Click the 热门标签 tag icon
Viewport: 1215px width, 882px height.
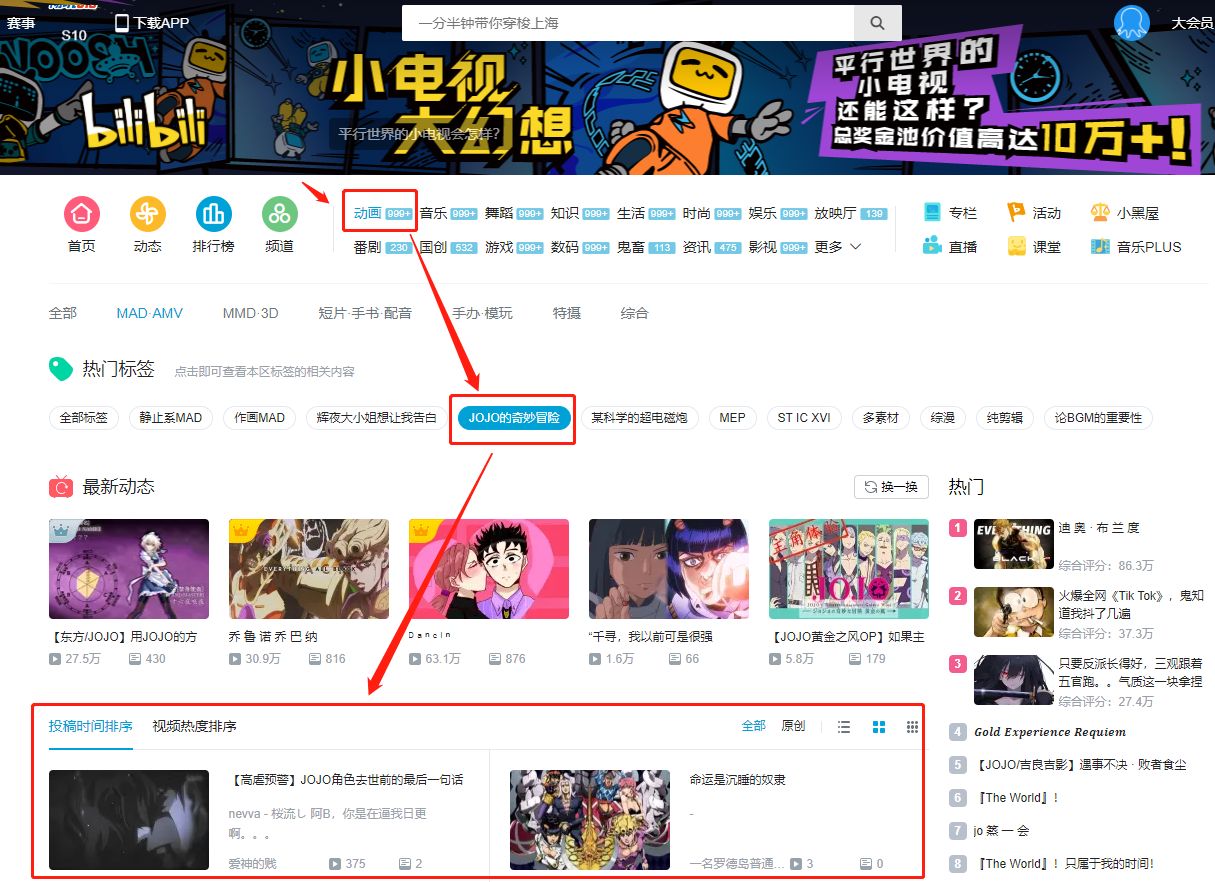click(x=61, y=369)
